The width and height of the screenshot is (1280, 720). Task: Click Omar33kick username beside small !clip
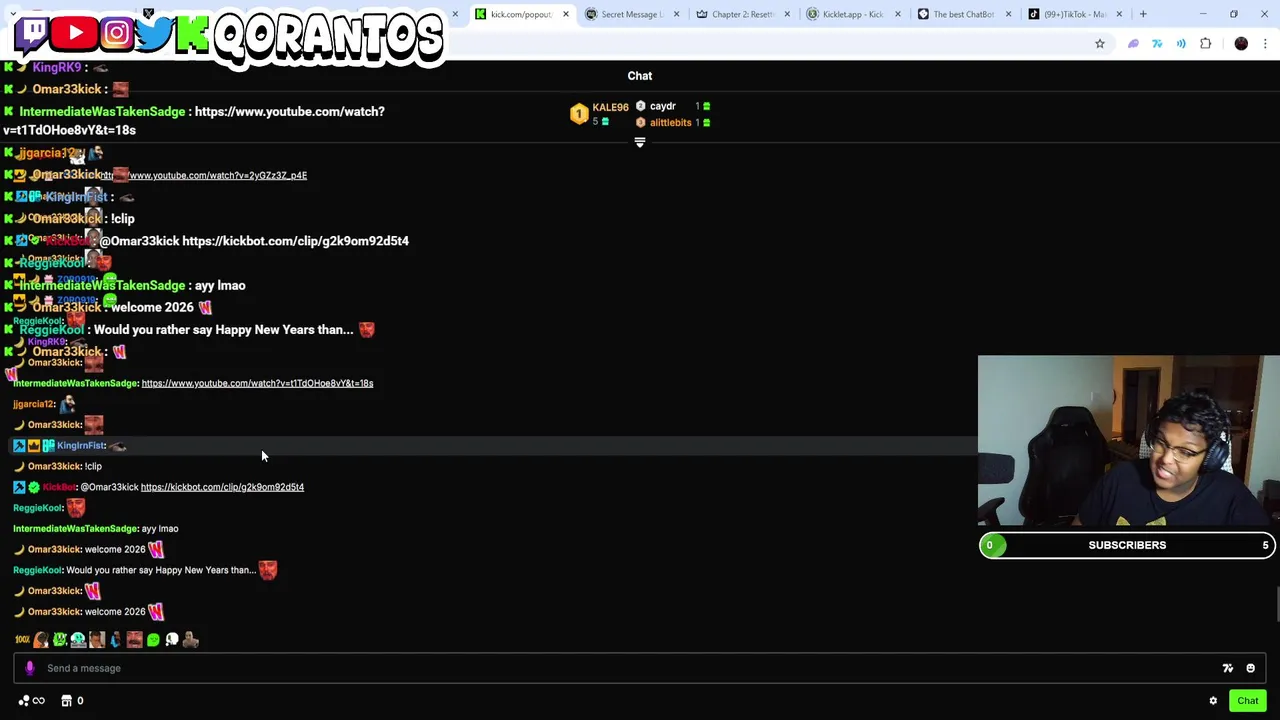(54, 467)
